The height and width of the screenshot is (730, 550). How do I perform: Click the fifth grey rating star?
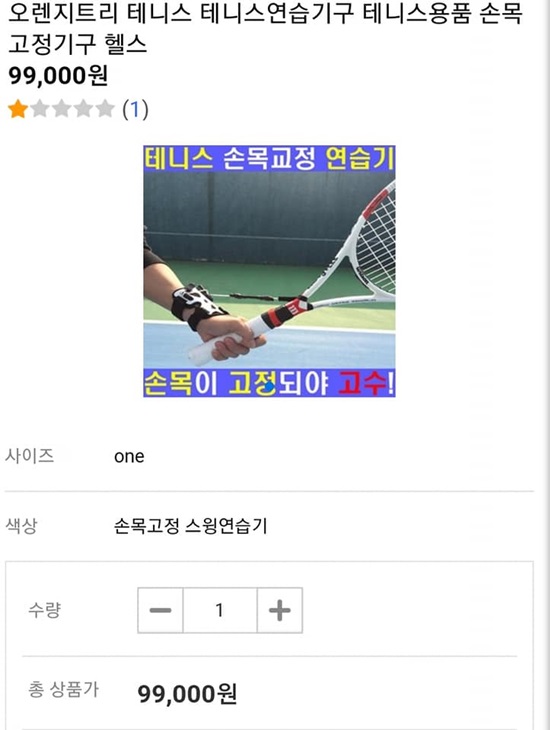105,109
